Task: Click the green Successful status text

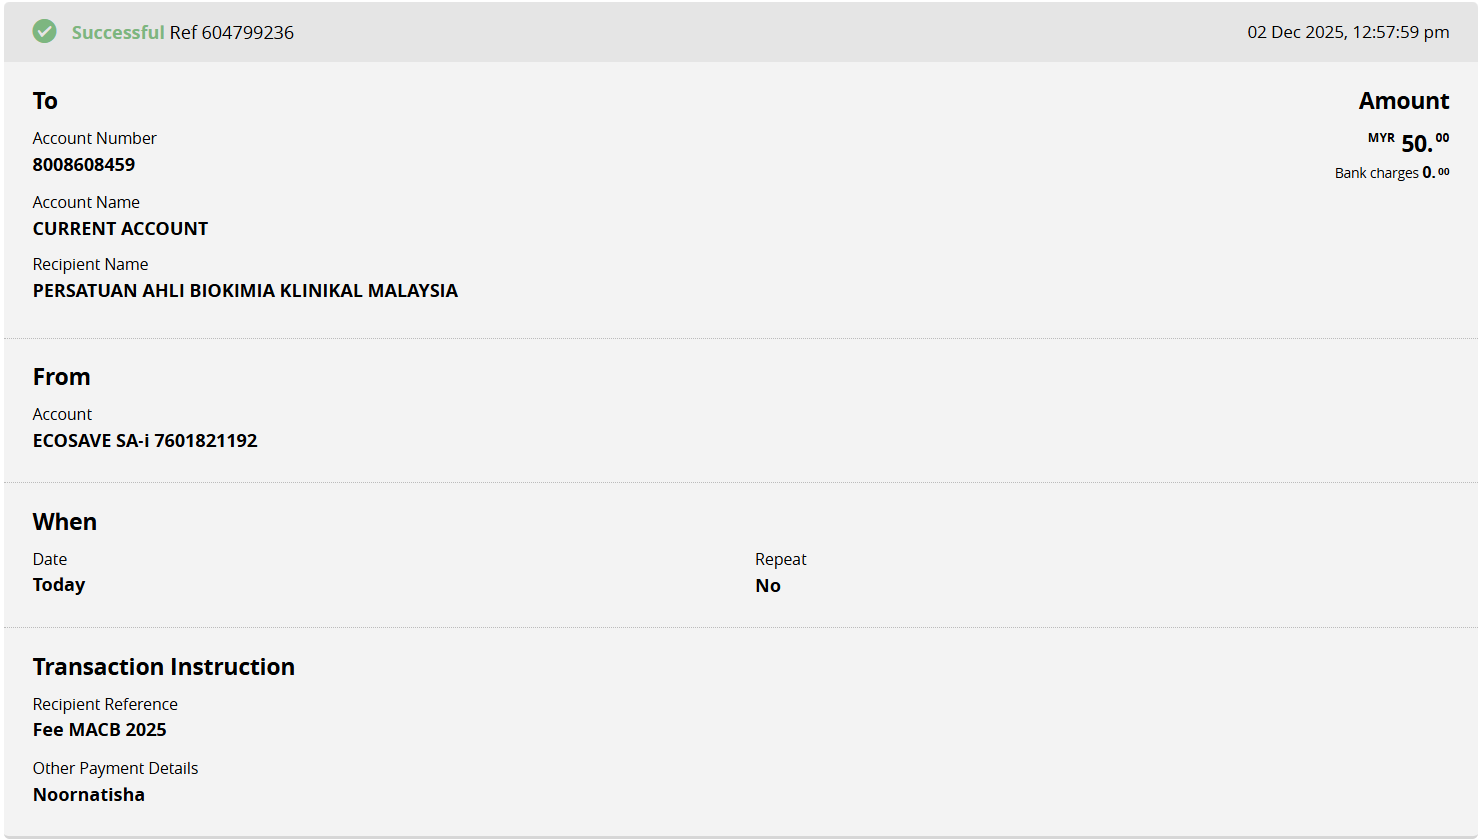Action: coord(118,33)
